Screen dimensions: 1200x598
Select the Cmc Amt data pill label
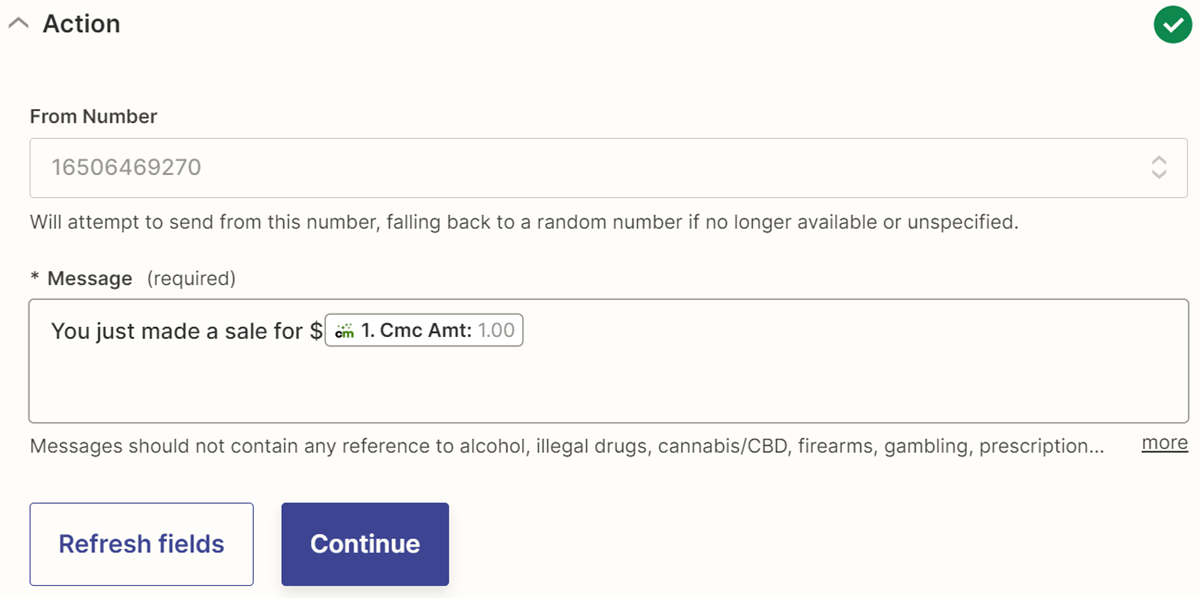(x=416, y=331)
